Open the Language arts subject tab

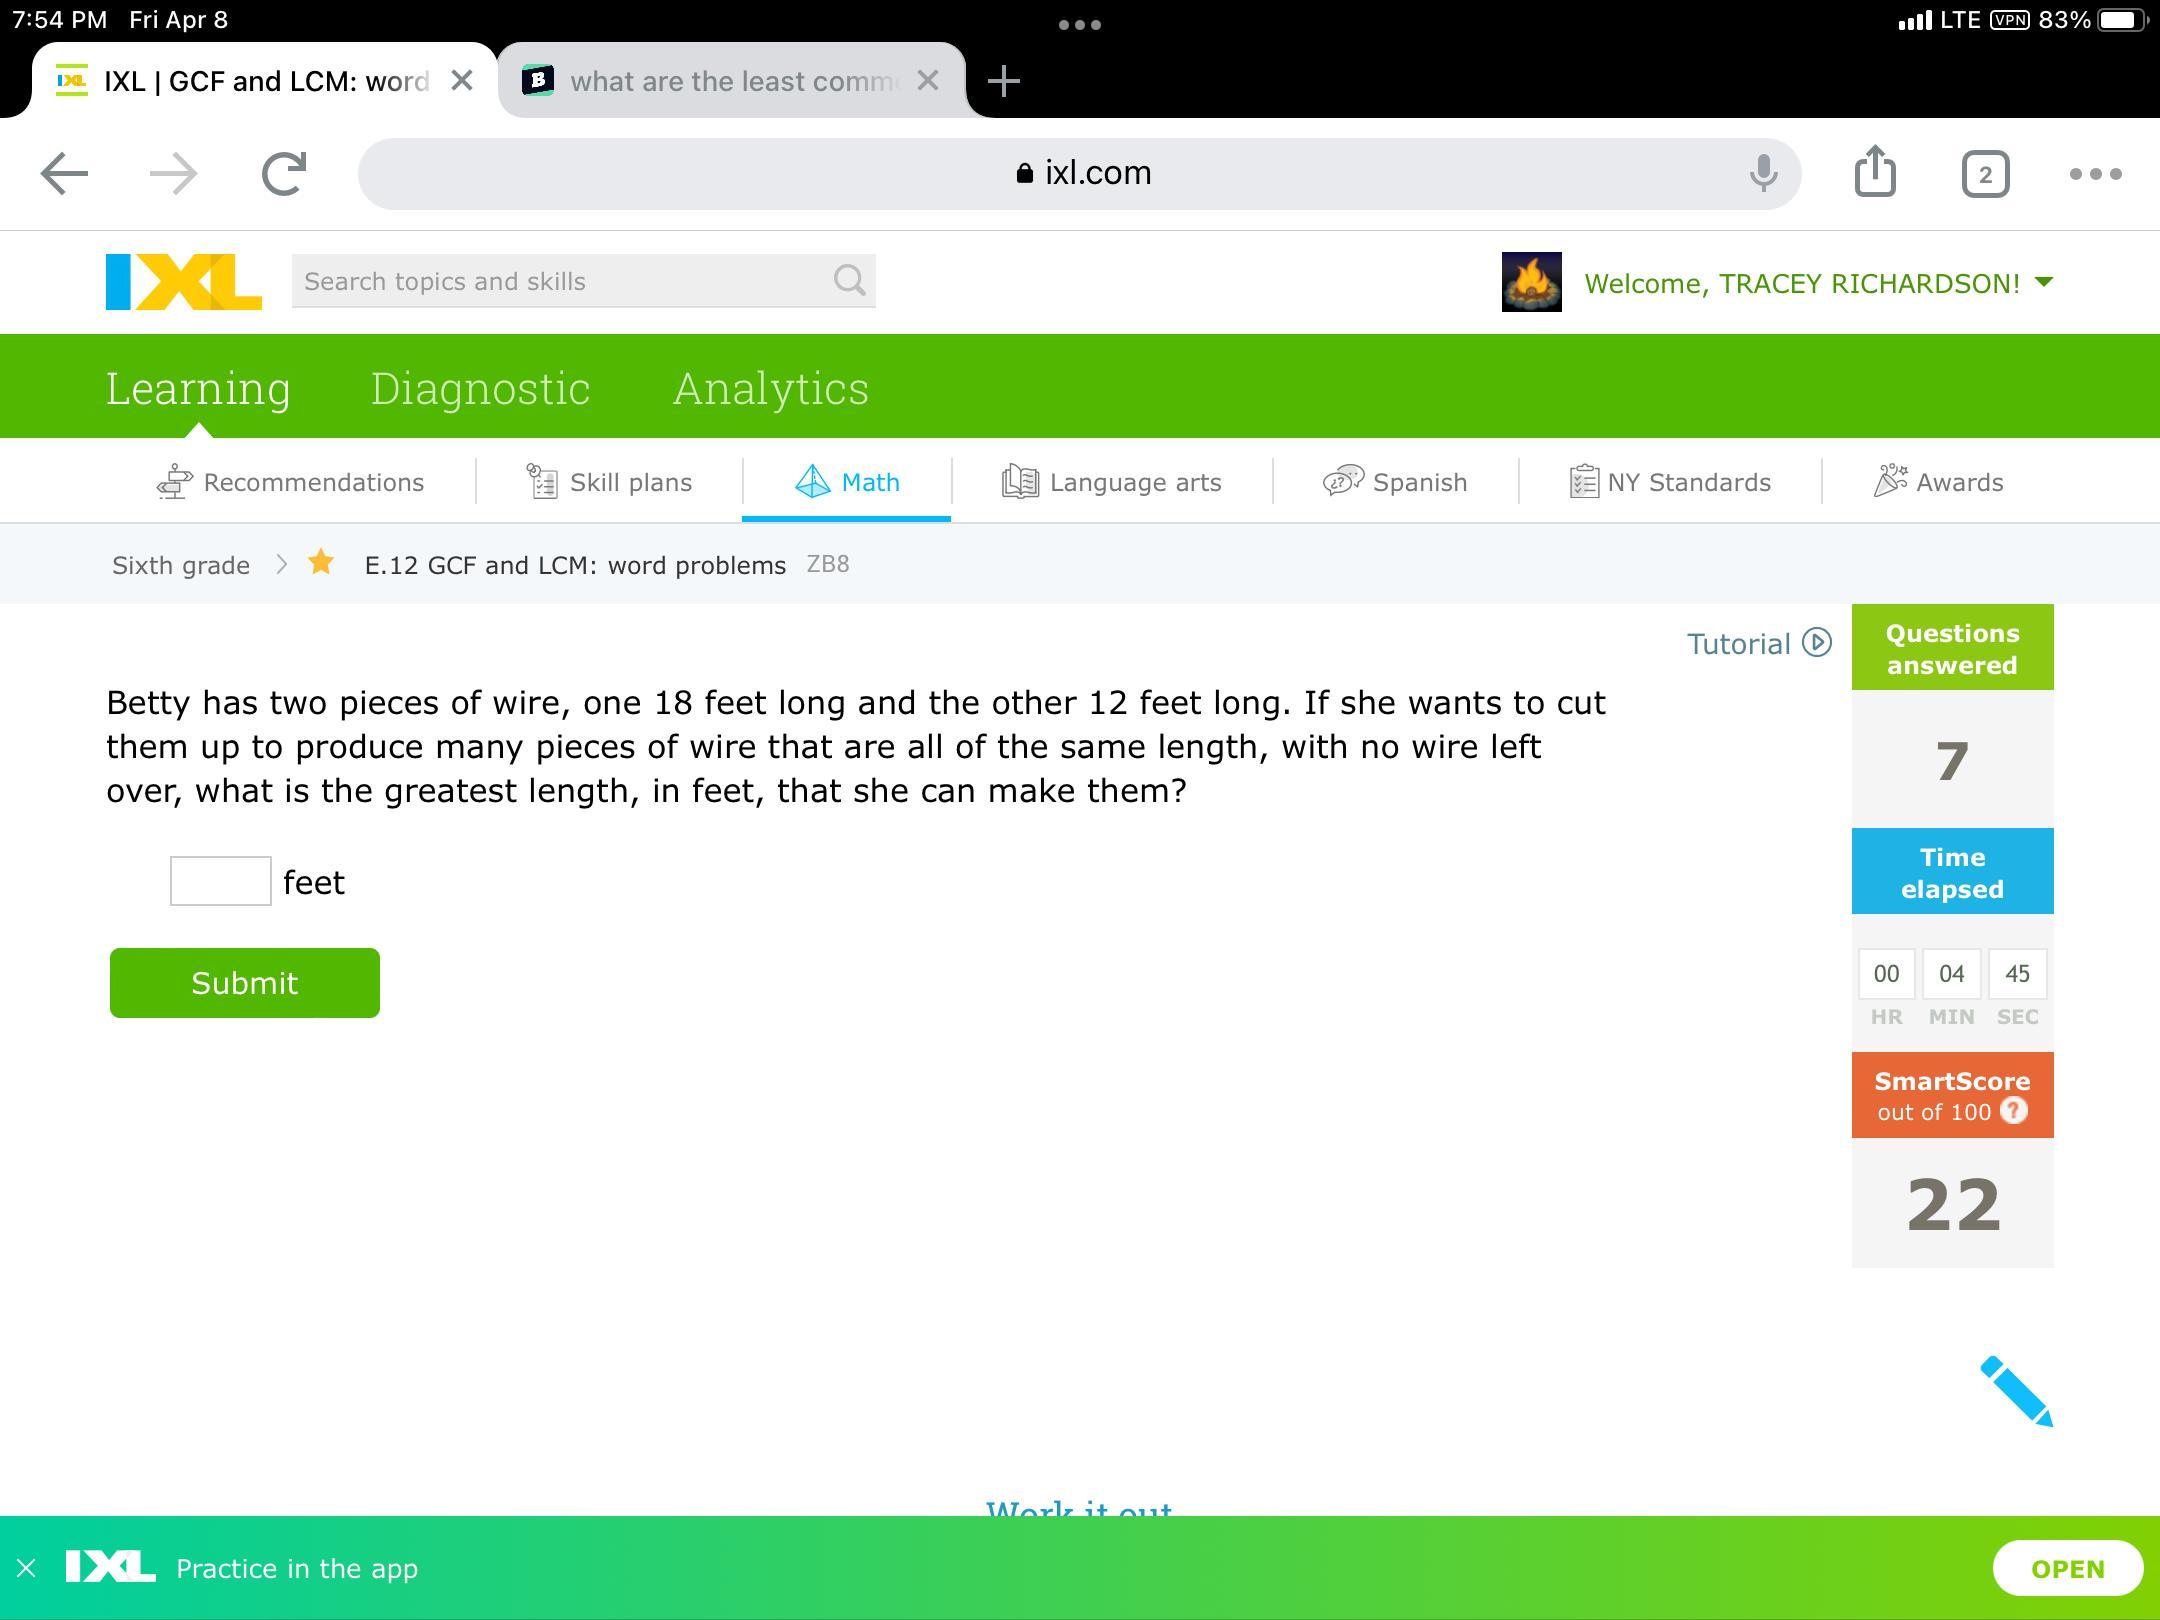click(1112, 482)
